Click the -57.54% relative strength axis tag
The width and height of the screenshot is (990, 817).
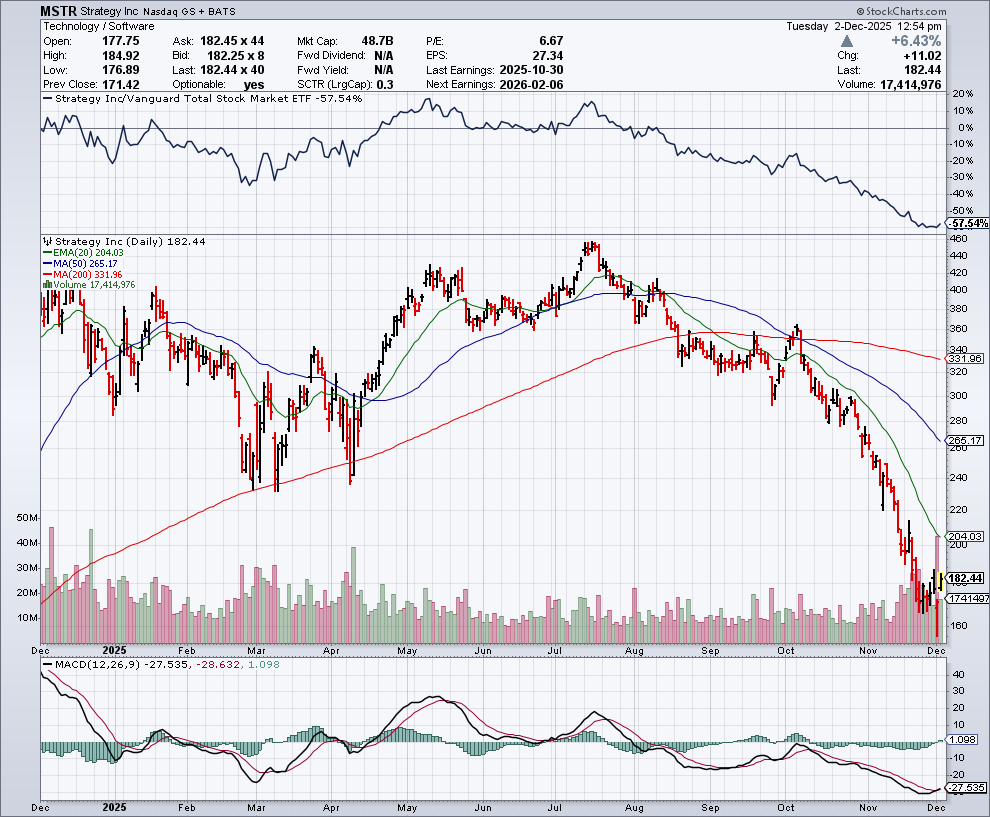click(966, 224)
